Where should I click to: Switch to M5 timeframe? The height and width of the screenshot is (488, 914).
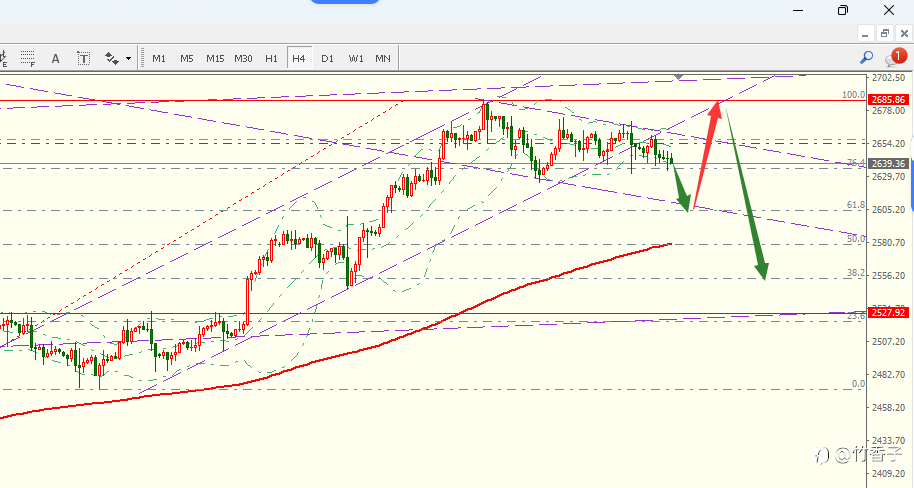click(187, 58)
